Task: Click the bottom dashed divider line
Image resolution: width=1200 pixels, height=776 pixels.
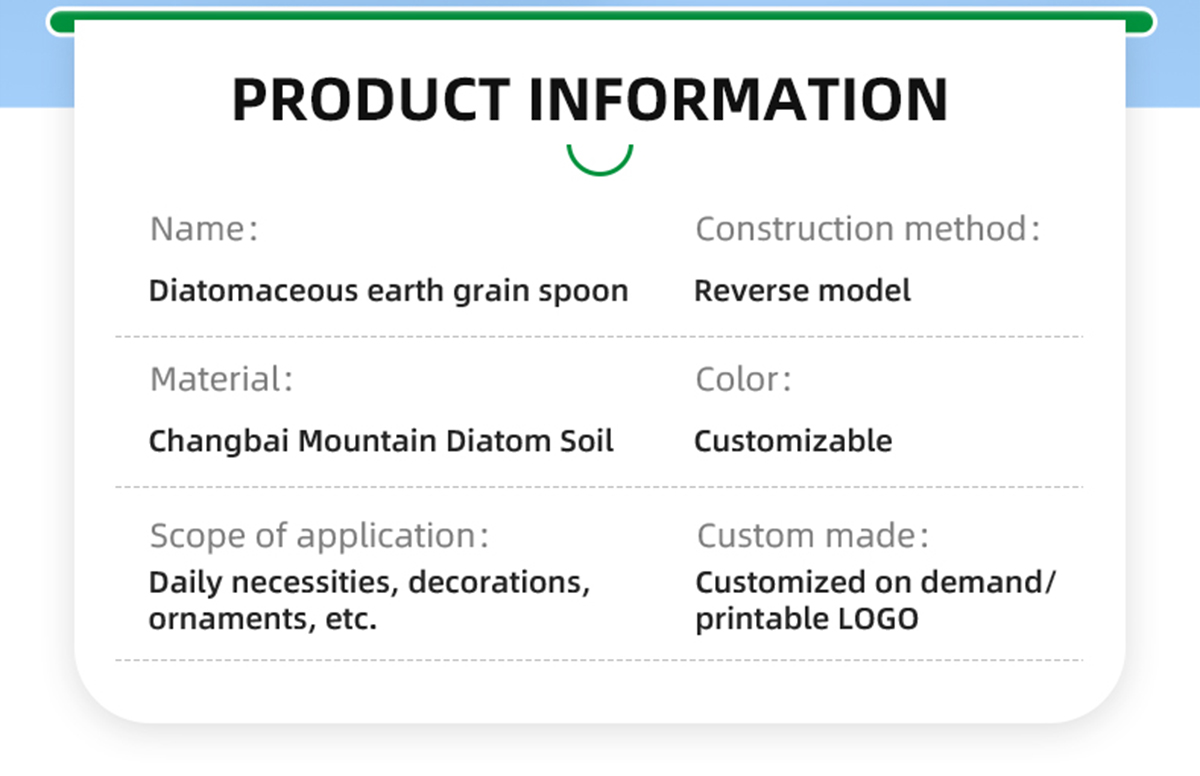Action: (598, 660)
